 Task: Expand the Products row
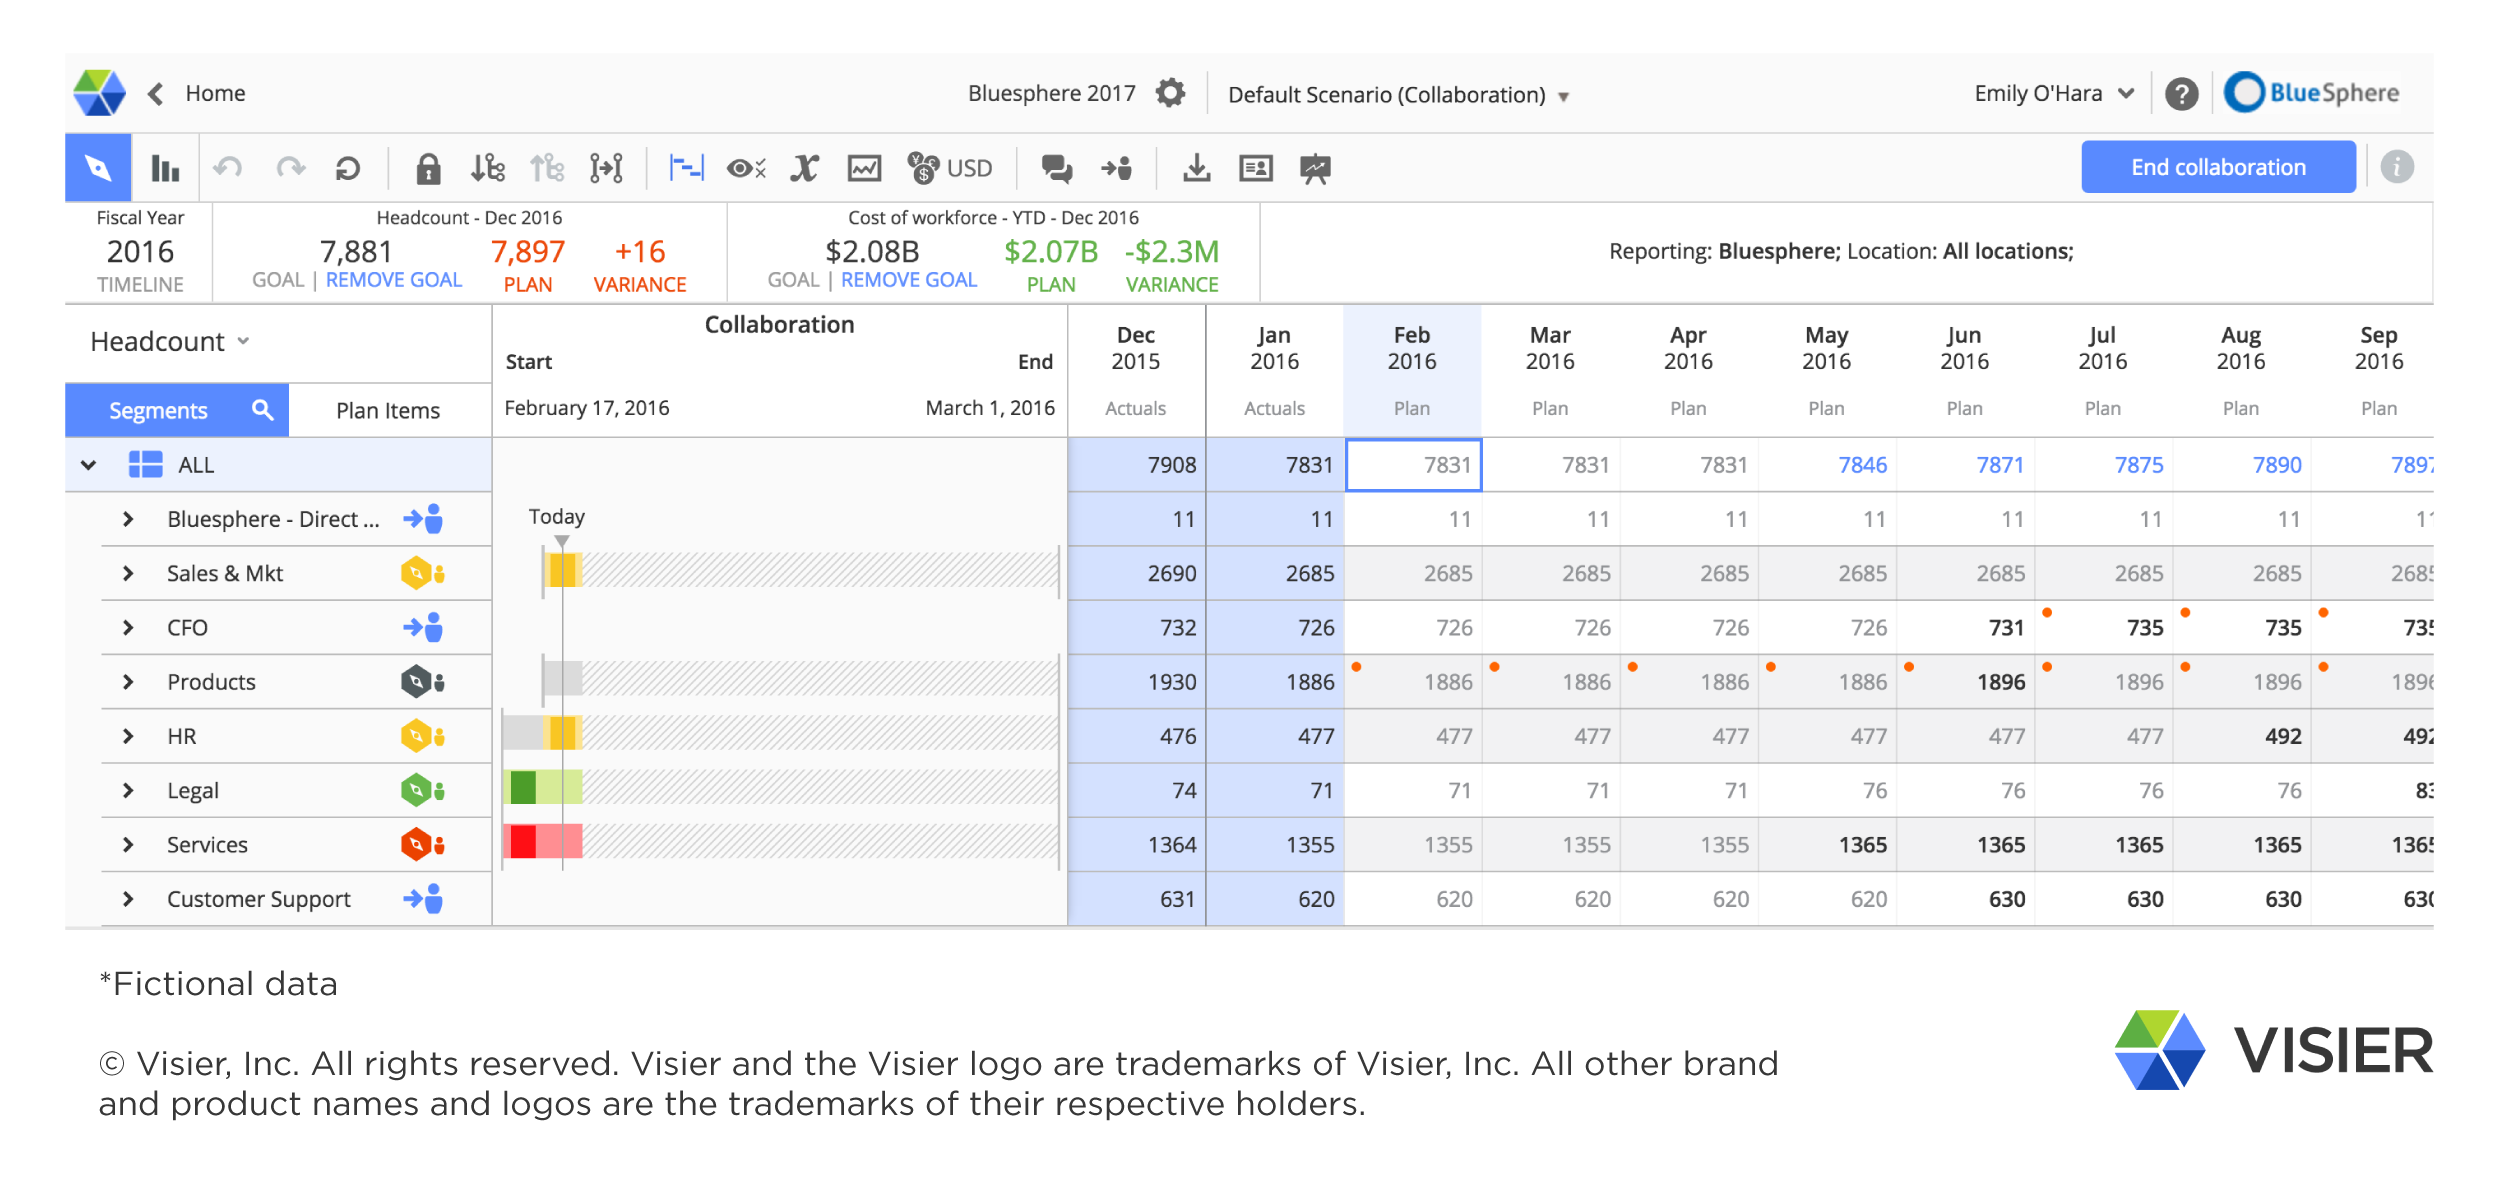click(x=128, y=682)
